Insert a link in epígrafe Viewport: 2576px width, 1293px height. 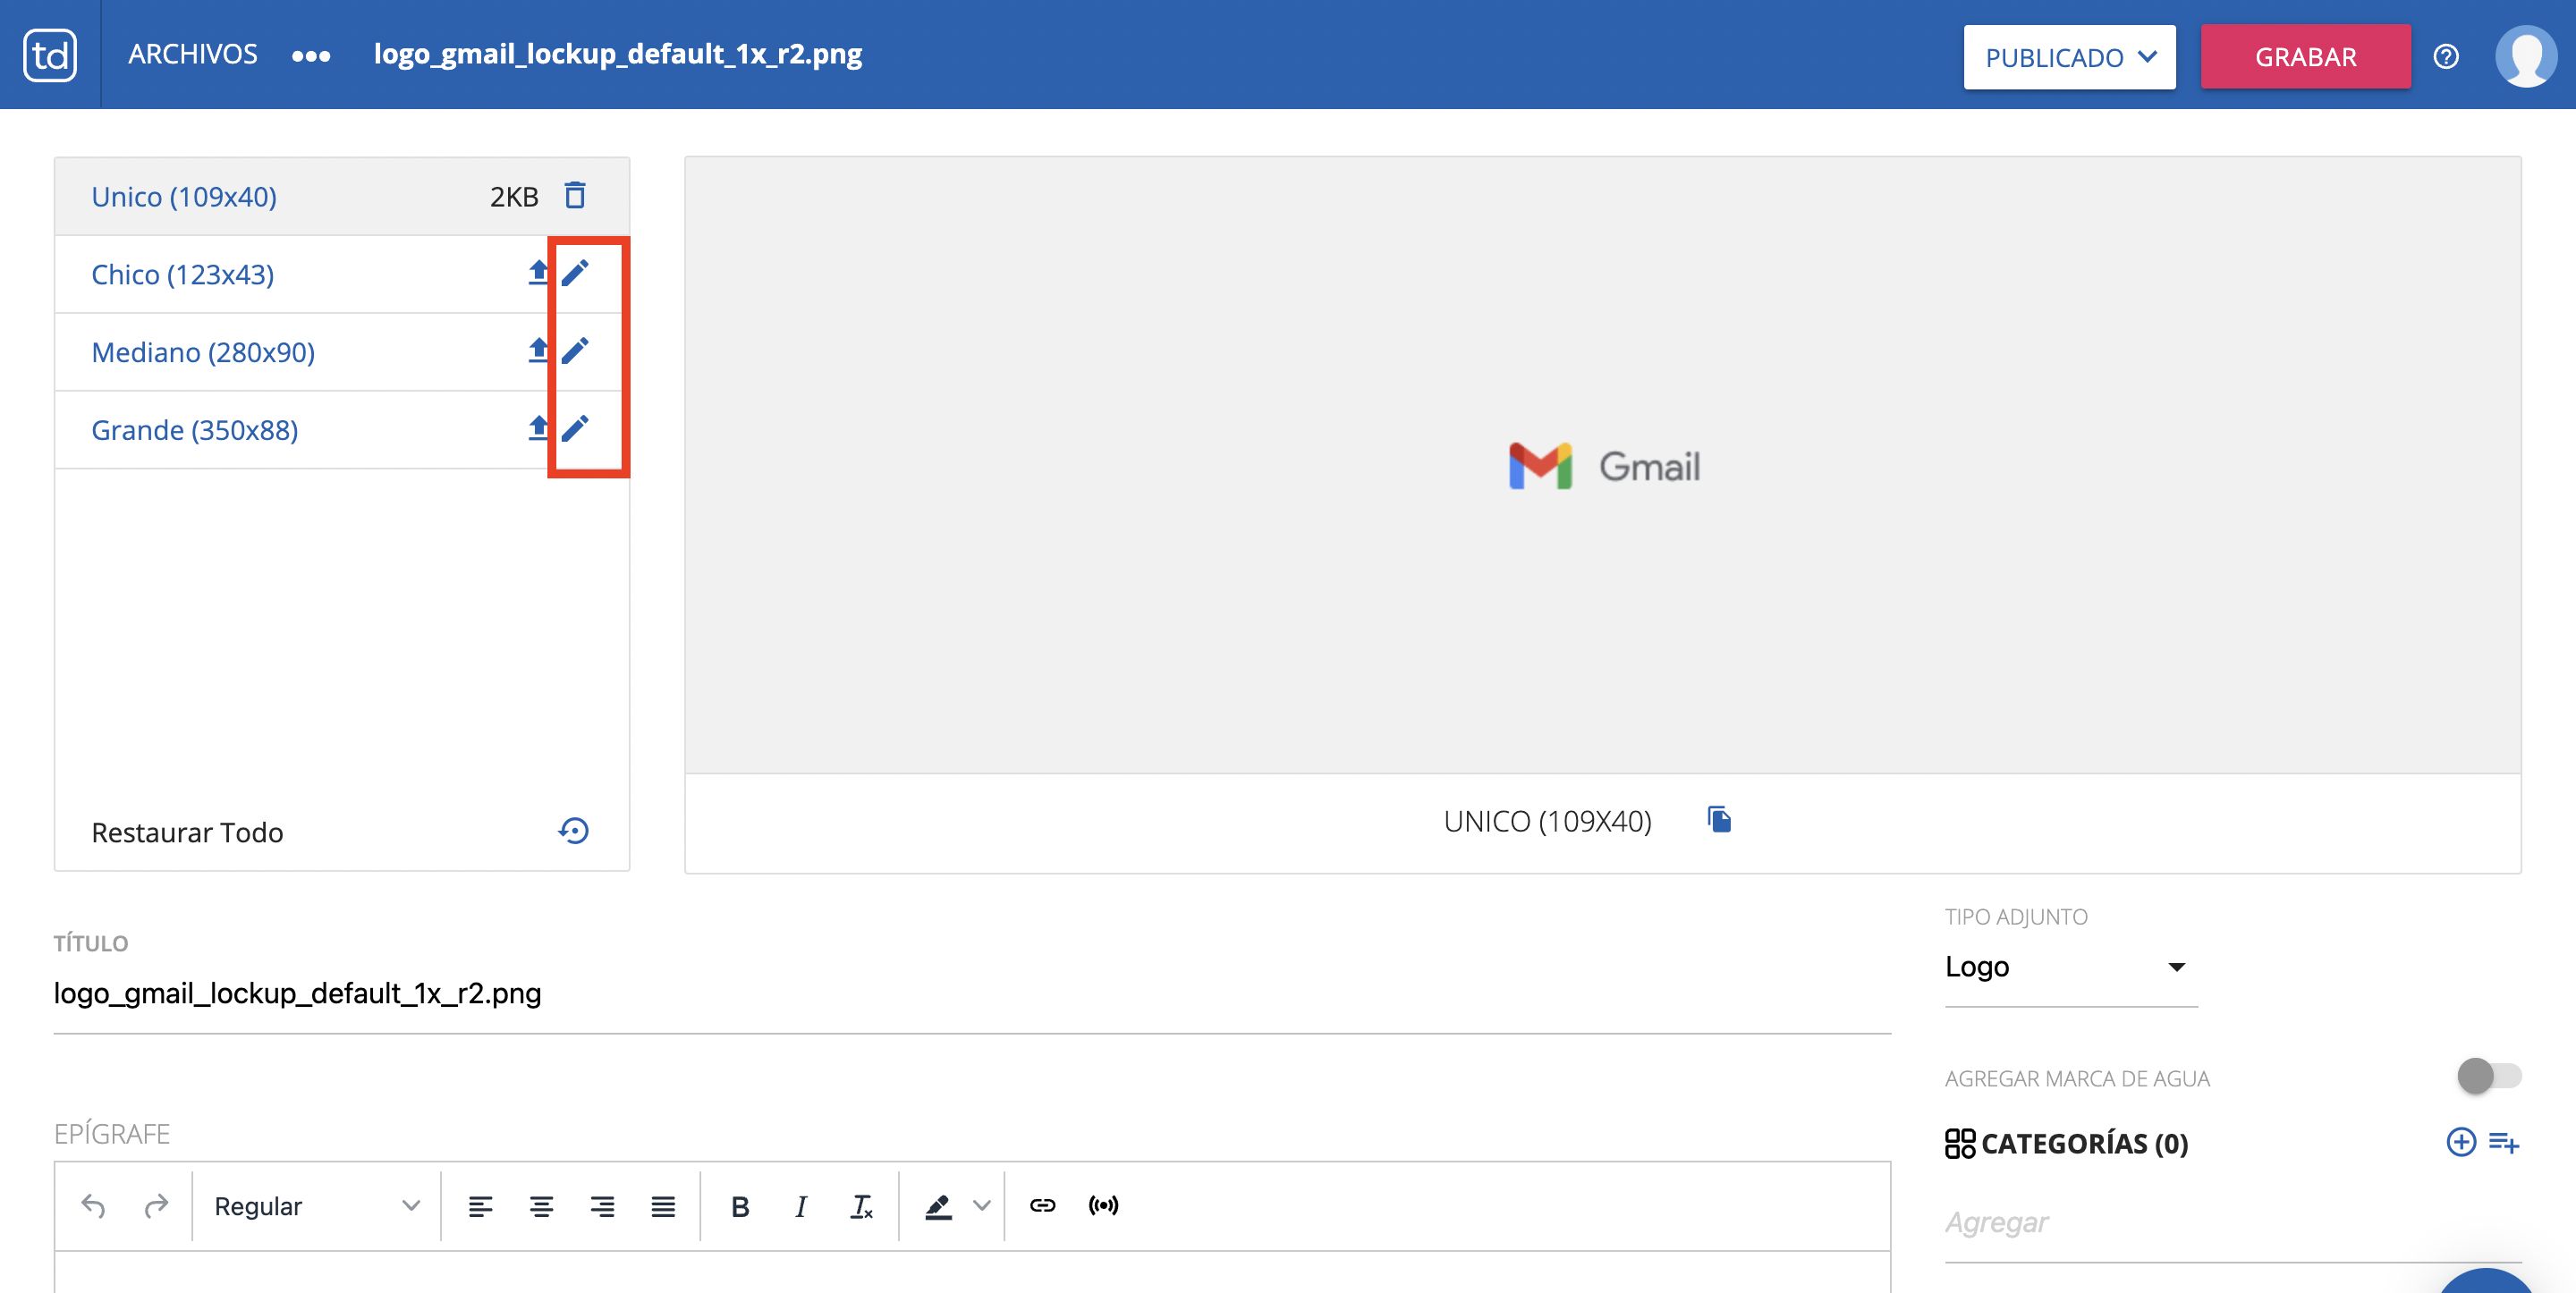1043,1206
